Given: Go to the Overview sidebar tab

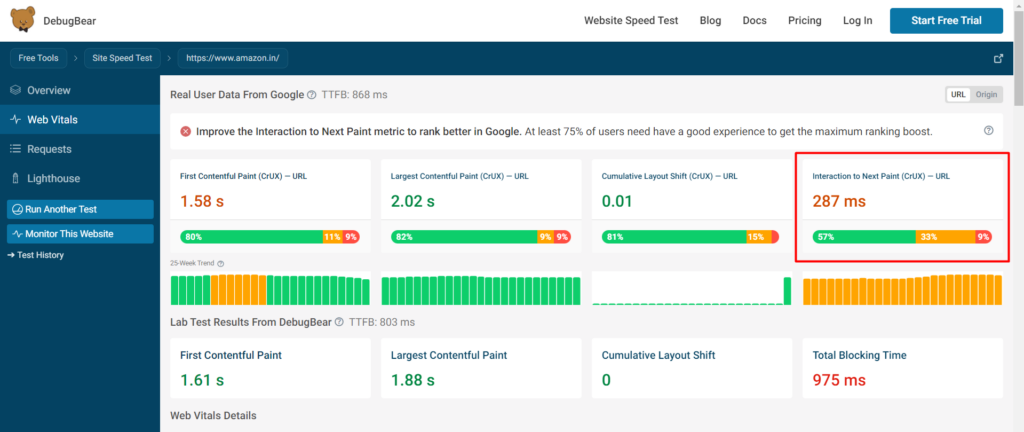Looking at the screenshot, I should pos(48,90).
